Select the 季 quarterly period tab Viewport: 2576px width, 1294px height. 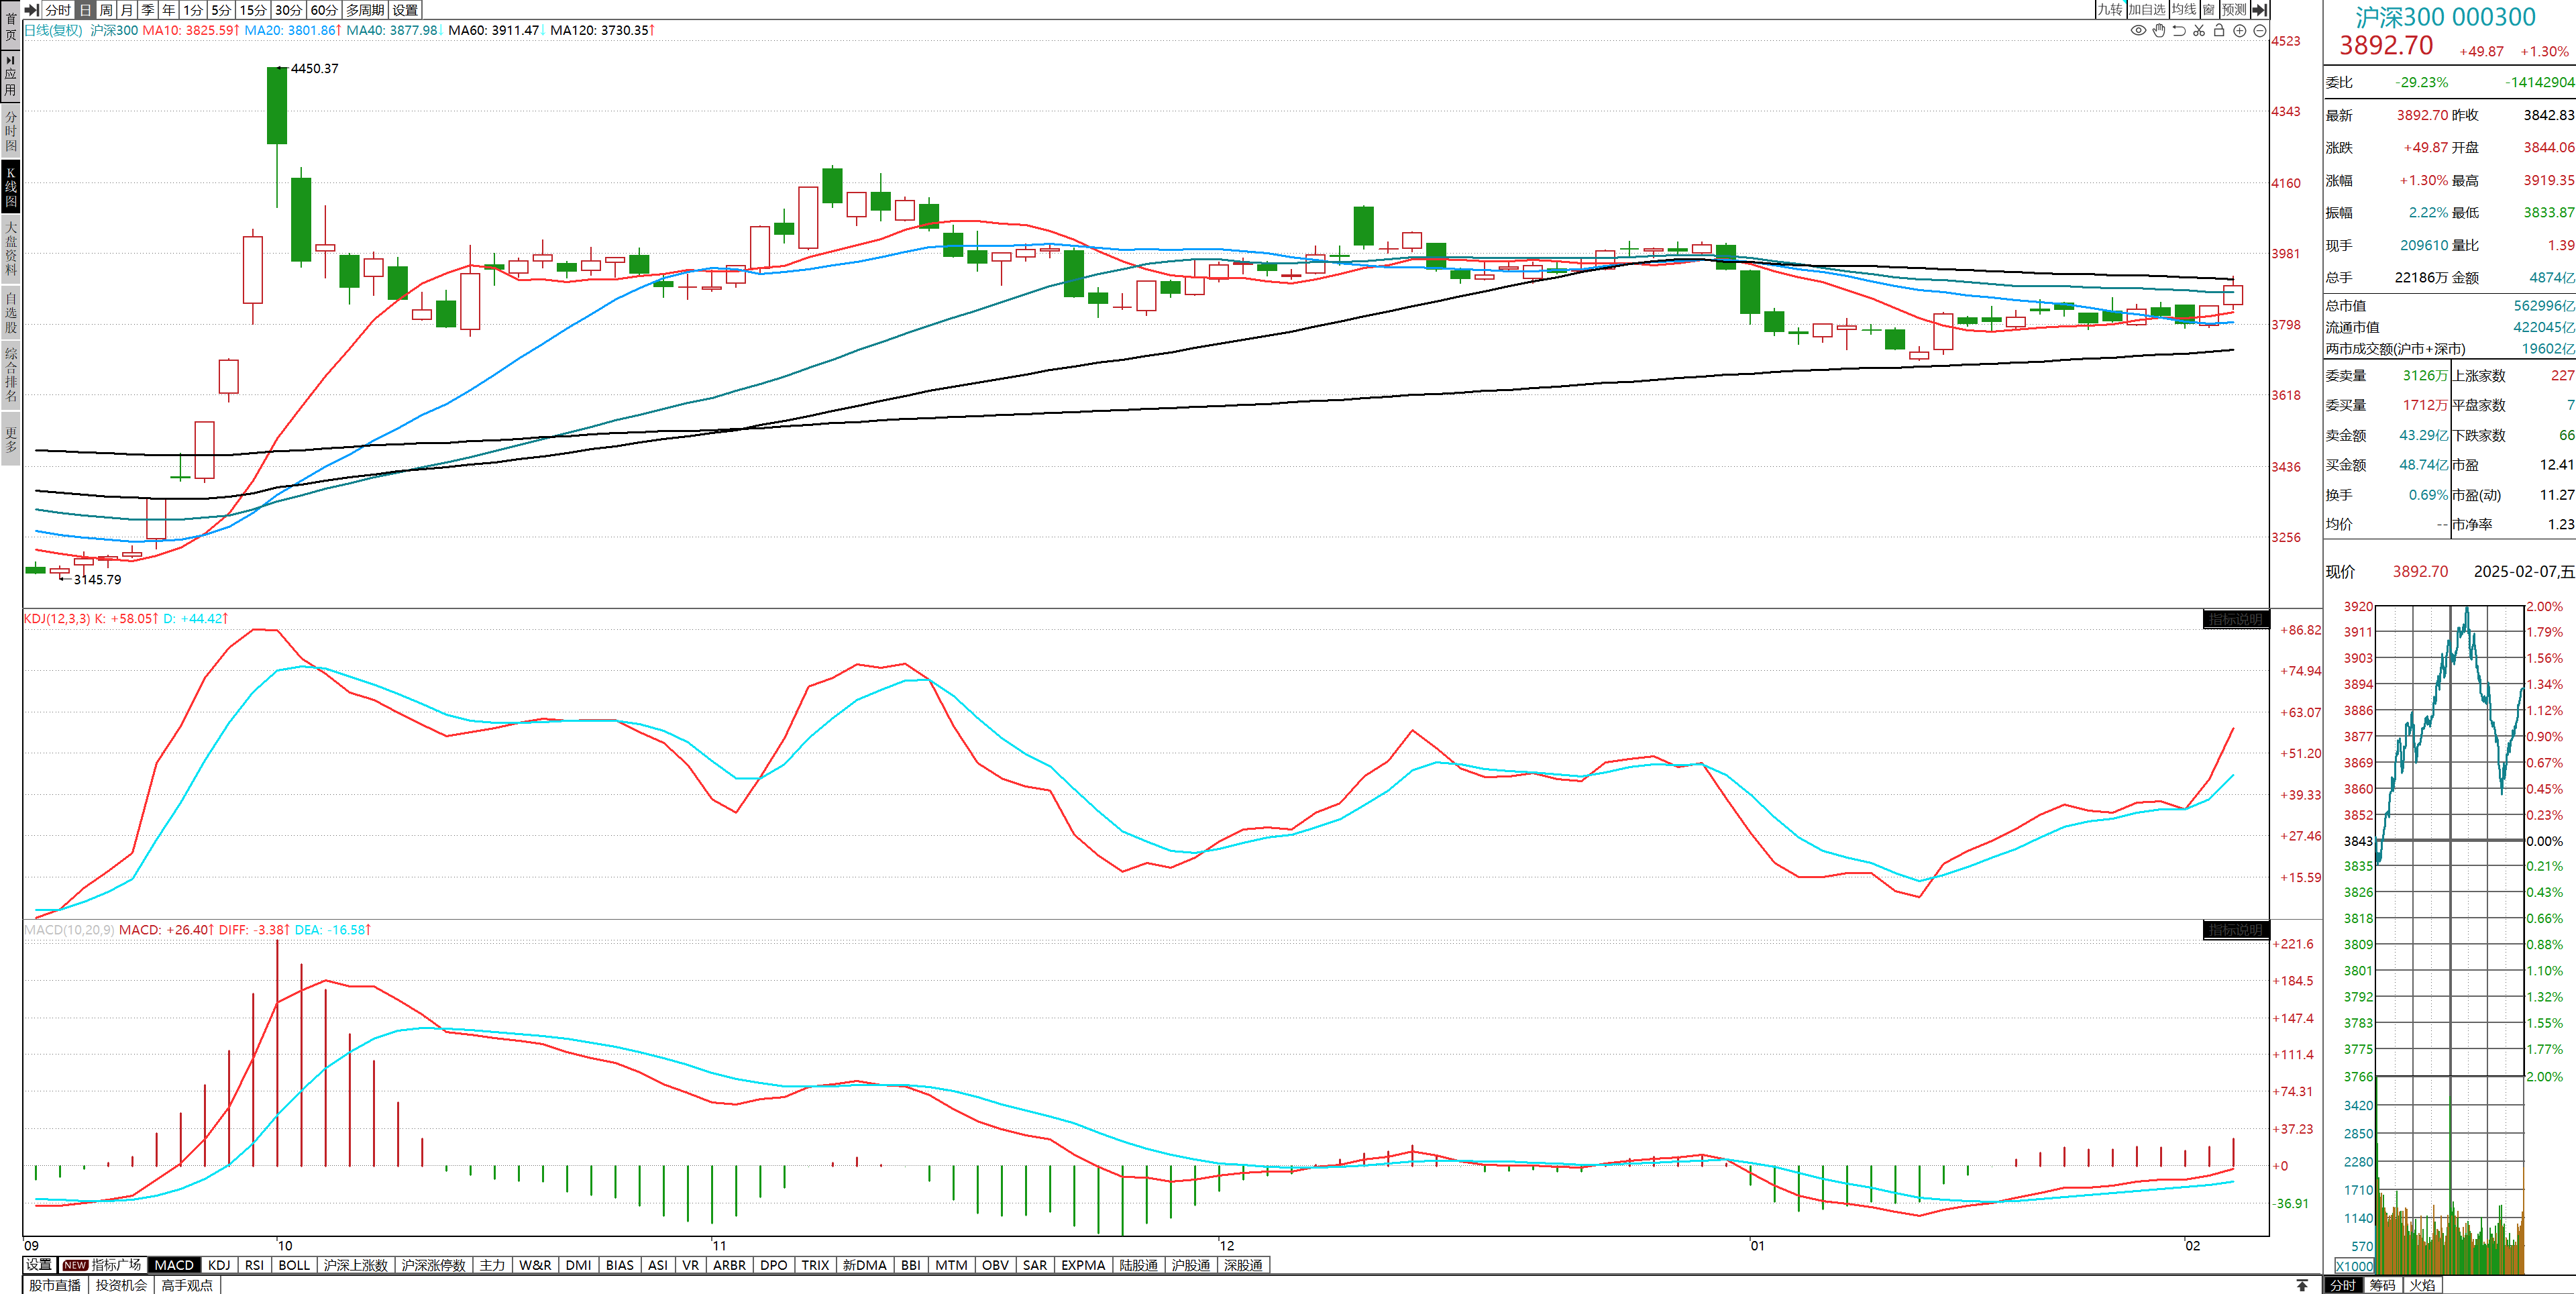coord(148,10)
